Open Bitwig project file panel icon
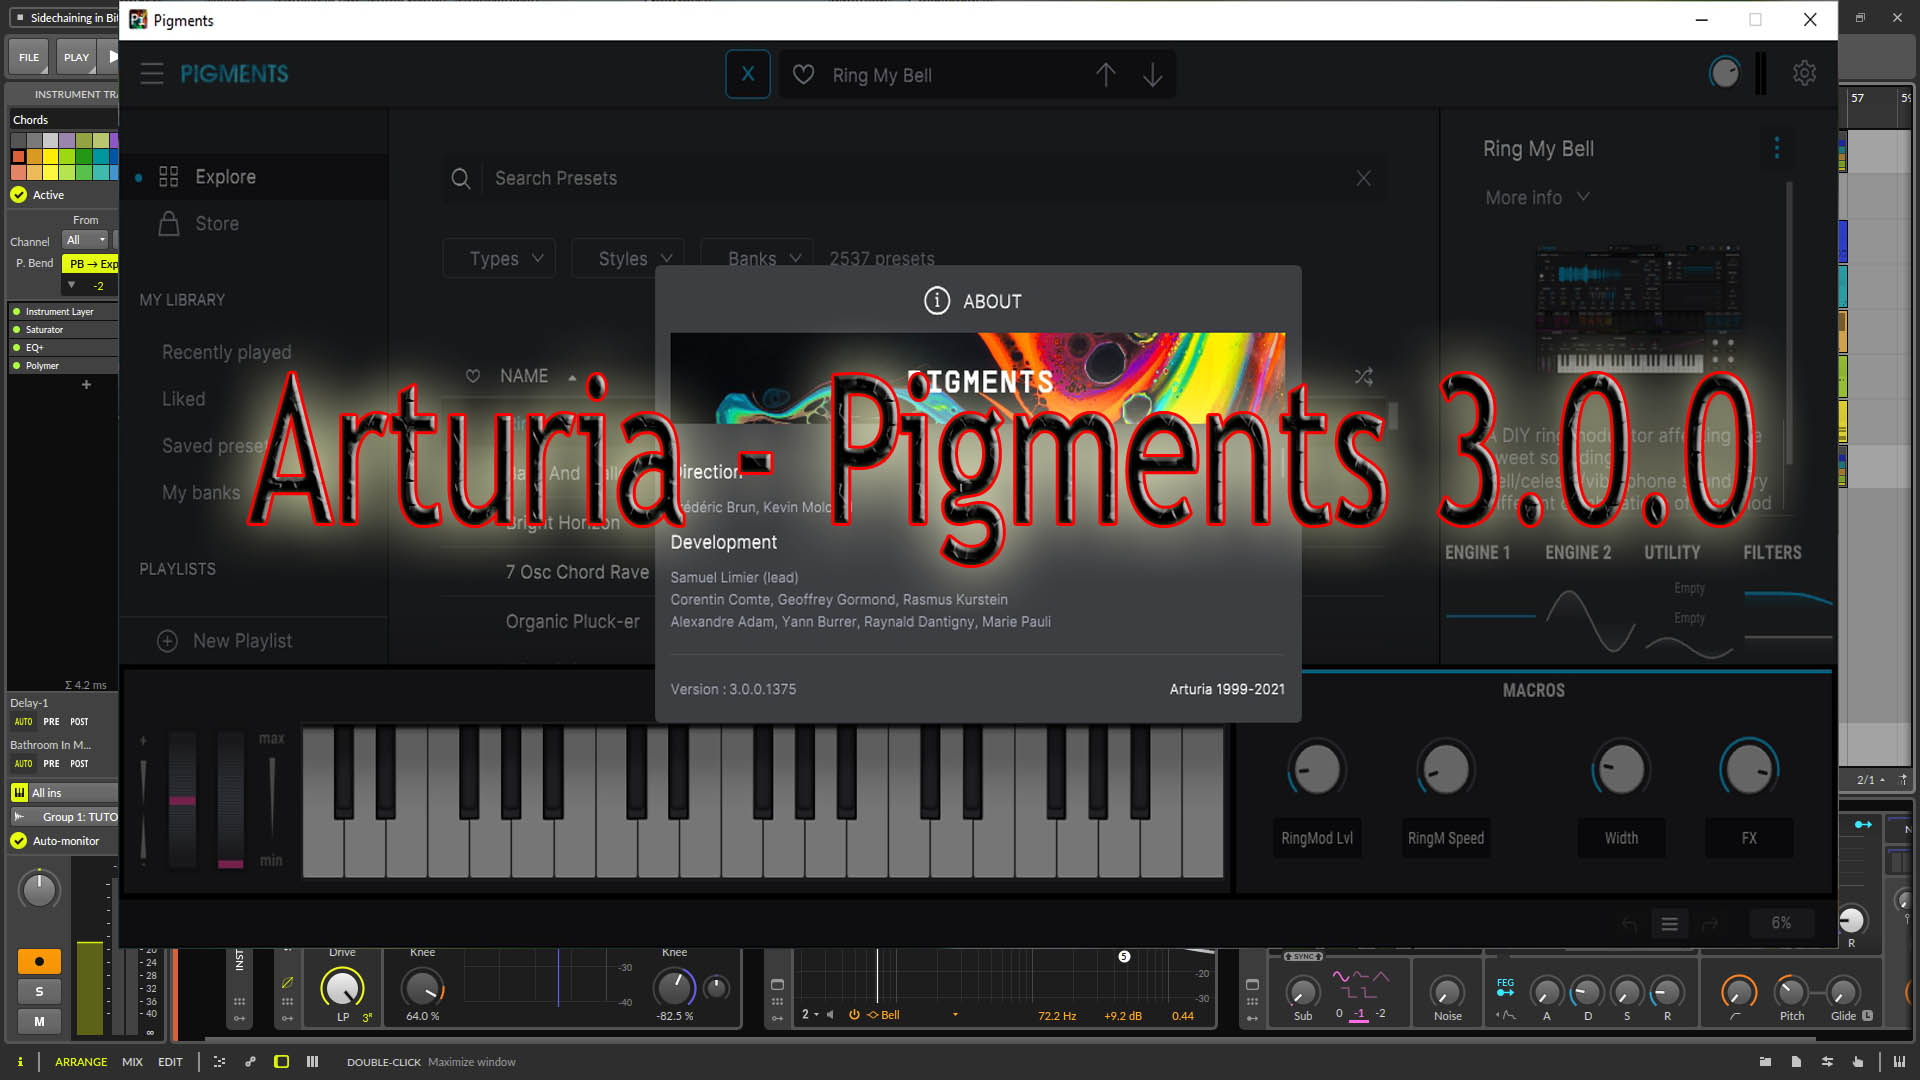 [x=1796, y=1062]
